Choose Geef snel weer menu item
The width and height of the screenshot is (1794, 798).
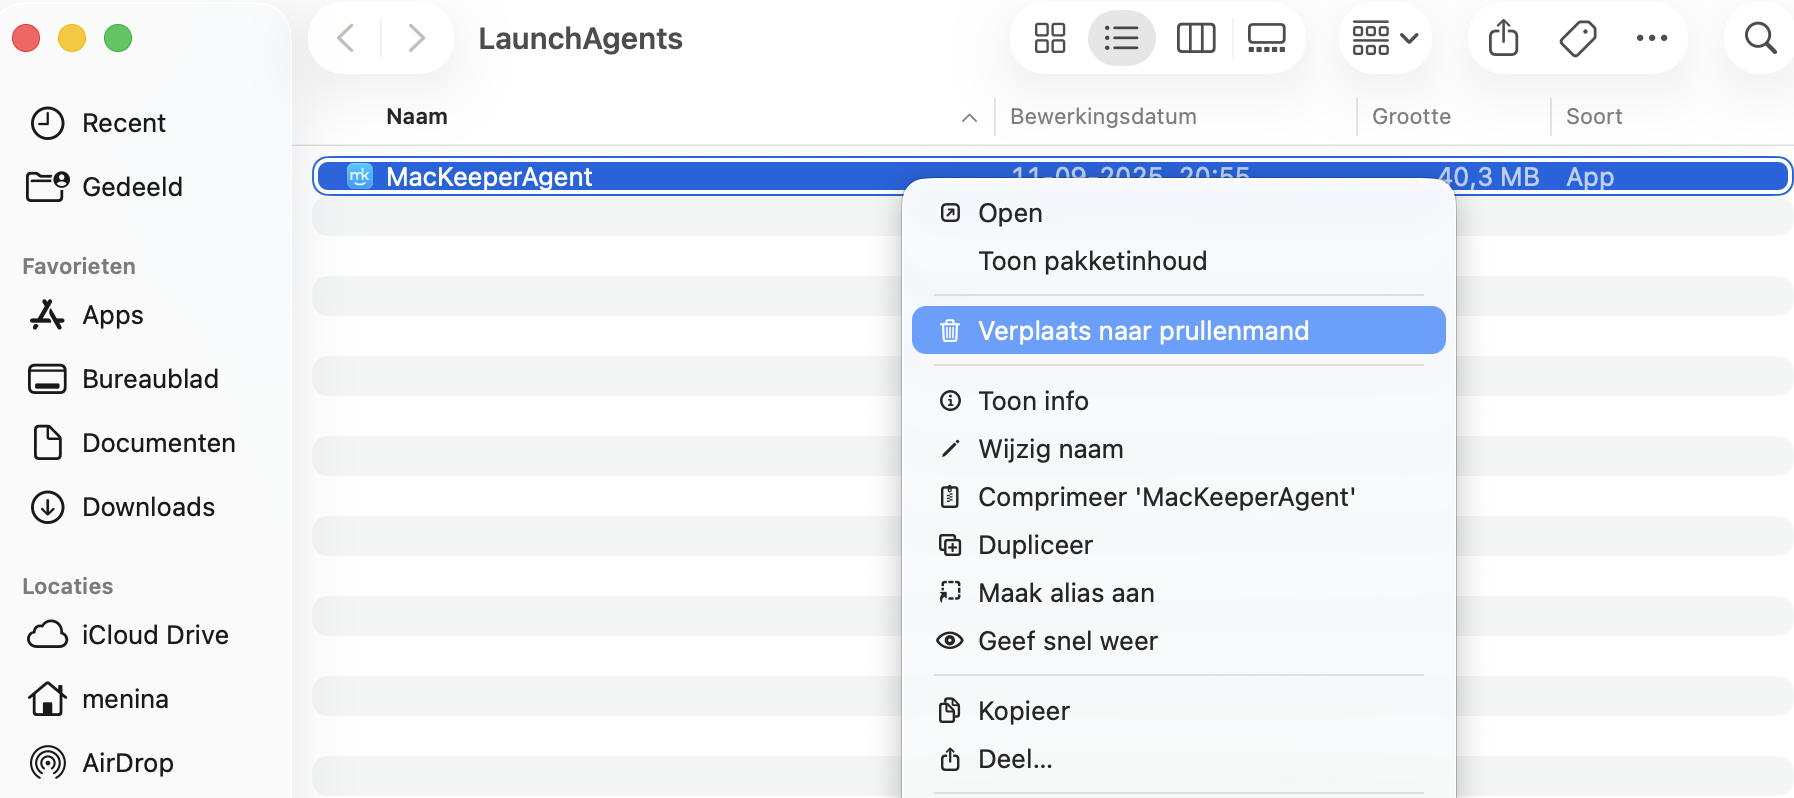[1178, 641]
